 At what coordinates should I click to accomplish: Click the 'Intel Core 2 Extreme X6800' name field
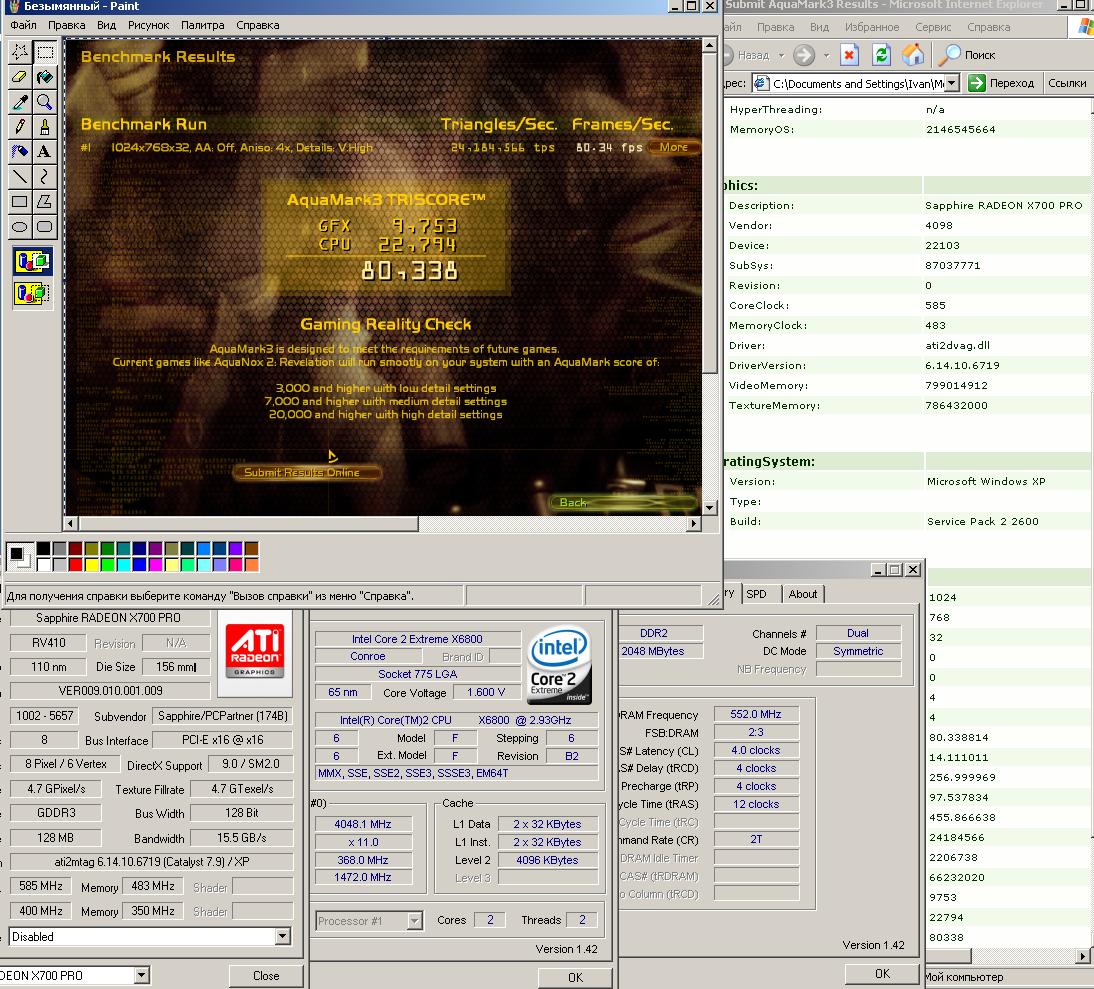(x=417, y=639)
